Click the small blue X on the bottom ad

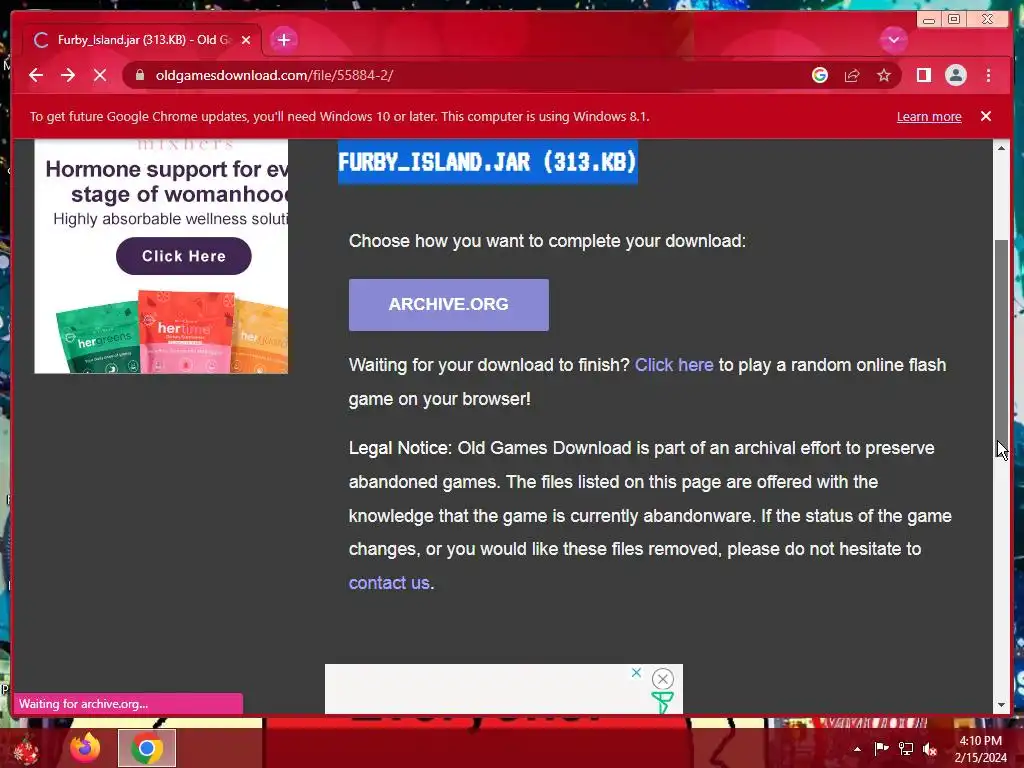click(636, 672)
